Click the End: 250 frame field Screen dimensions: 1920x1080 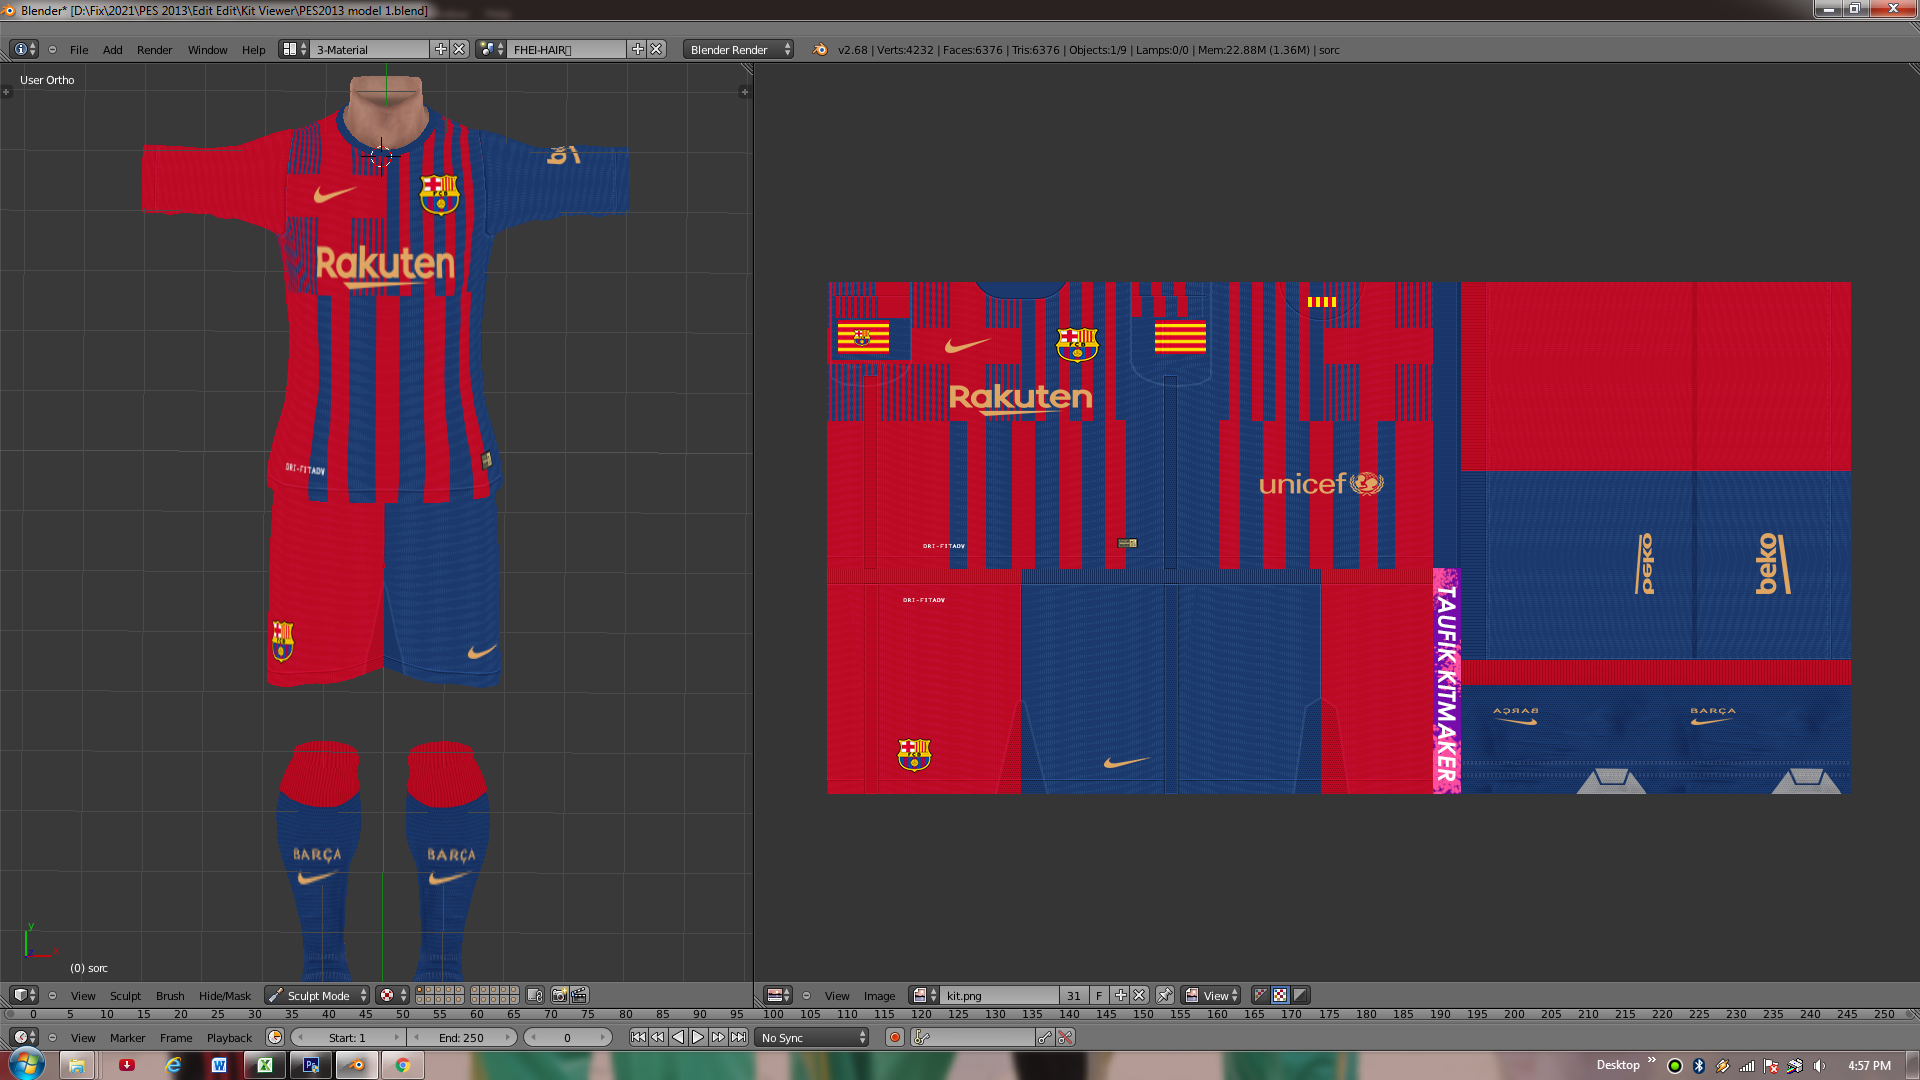tap(461, 1038)
